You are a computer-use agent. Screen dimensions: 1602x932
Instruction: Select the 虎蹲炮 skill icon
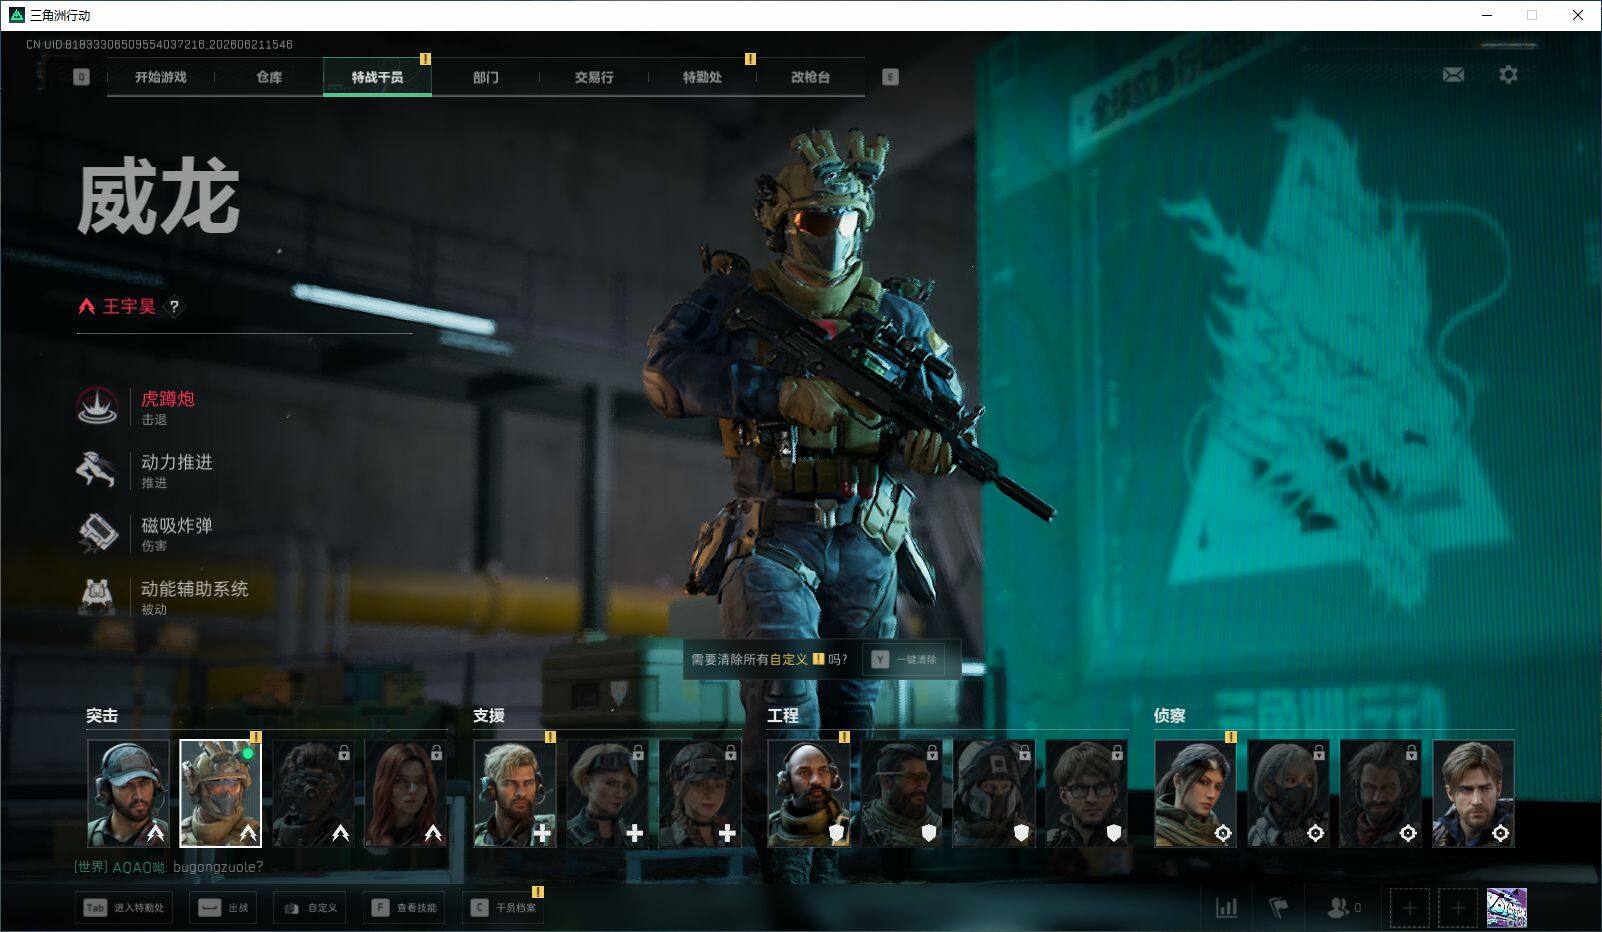(98, 406)
